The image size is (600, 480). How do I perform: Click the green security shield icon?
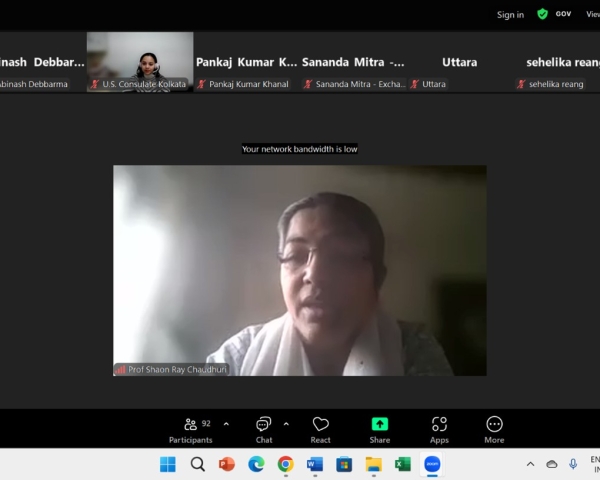pos(542,14)
